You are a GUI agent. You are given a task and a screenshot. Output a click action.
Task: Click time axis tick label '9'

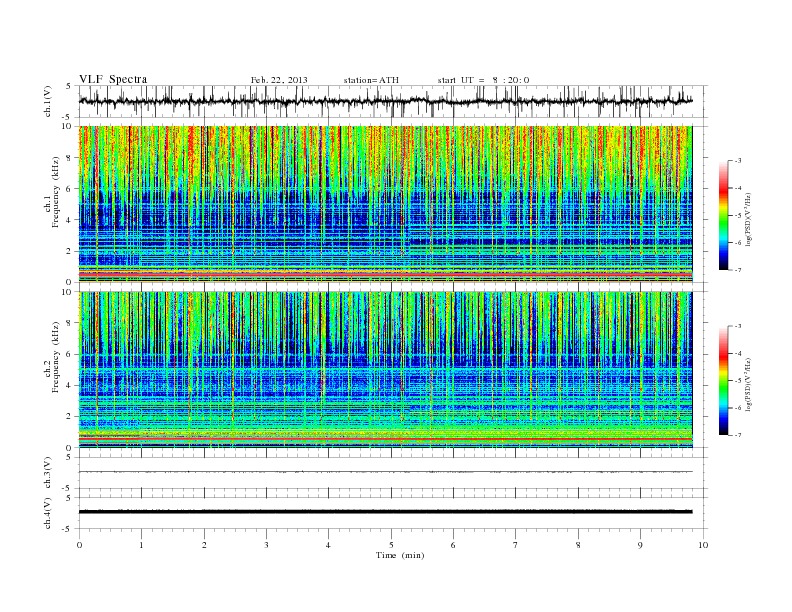(x=640, y=545)
